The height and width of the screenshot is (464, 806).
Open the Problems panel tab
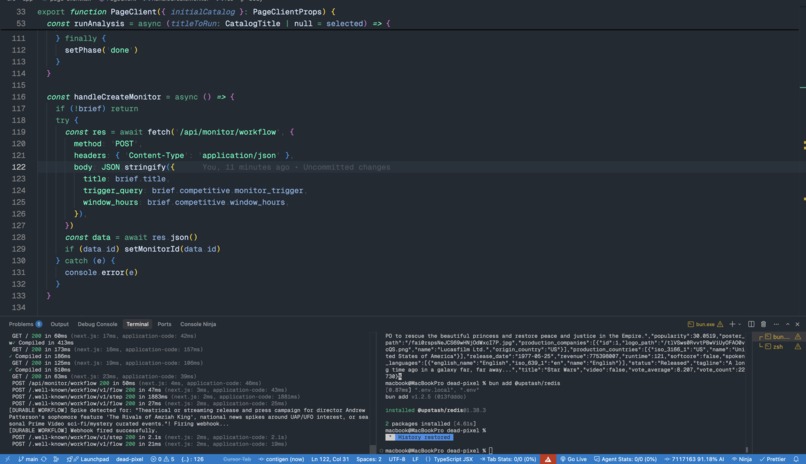pyautogui.click(x=25, y=324)
